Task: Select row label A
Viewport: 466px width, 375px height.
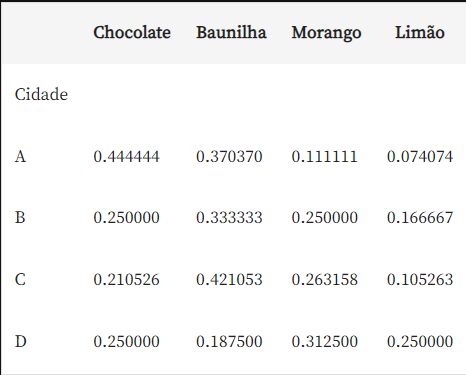Action: 20,157
